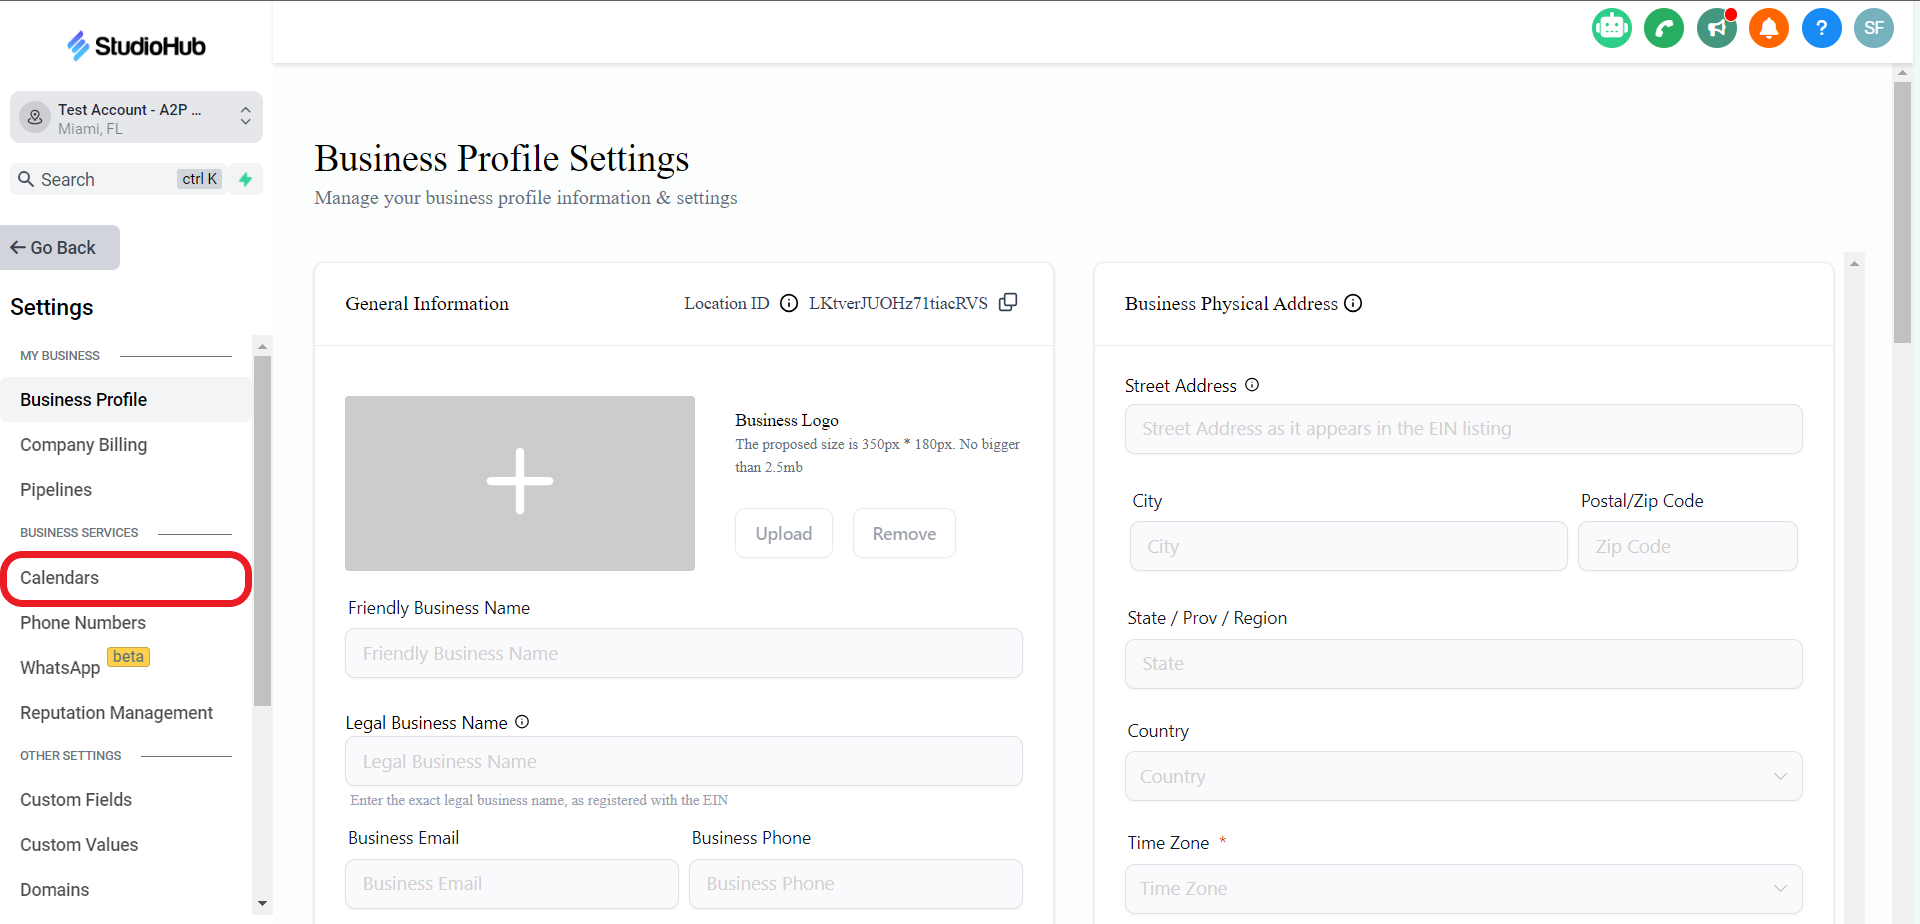Open the Country dropdown
The height and width of the screenshot is (924, 1920).
click(1463, 776)
